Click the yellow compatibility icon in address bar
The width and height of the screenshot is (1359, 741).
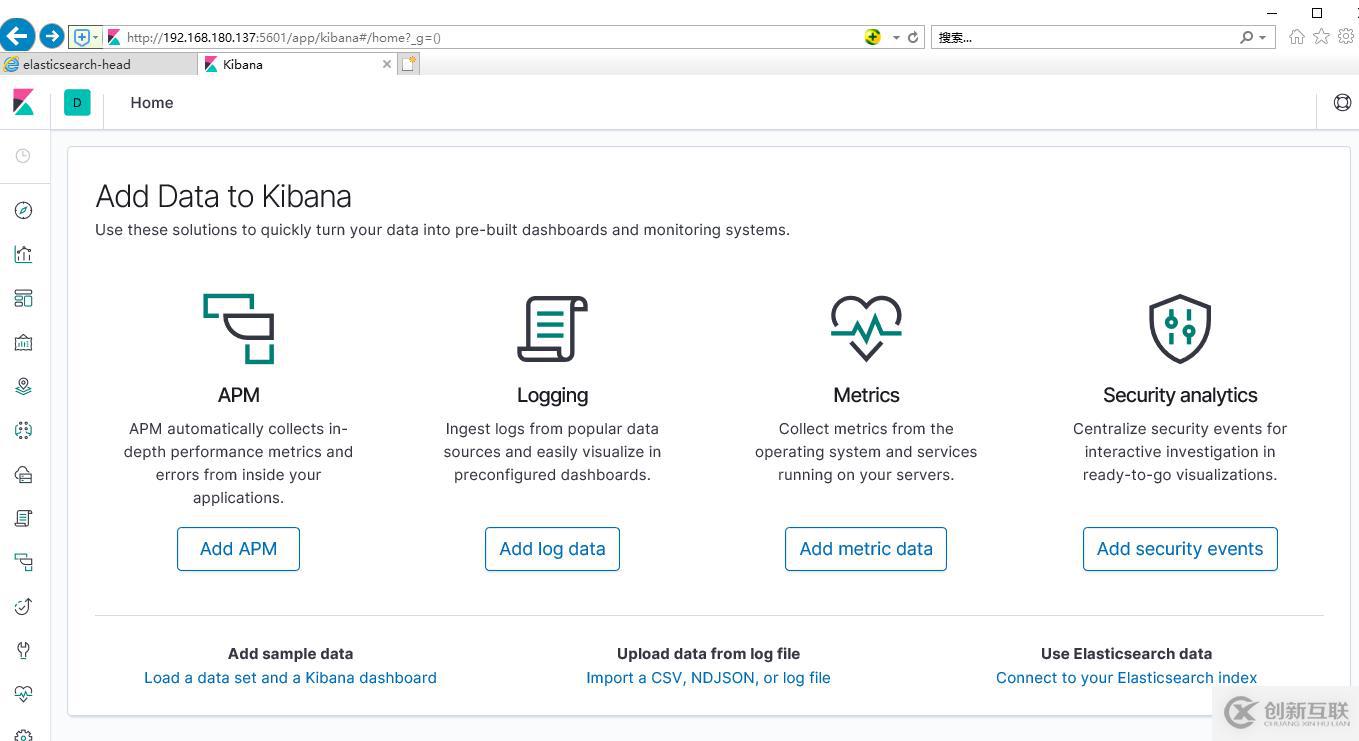point(873,37)
